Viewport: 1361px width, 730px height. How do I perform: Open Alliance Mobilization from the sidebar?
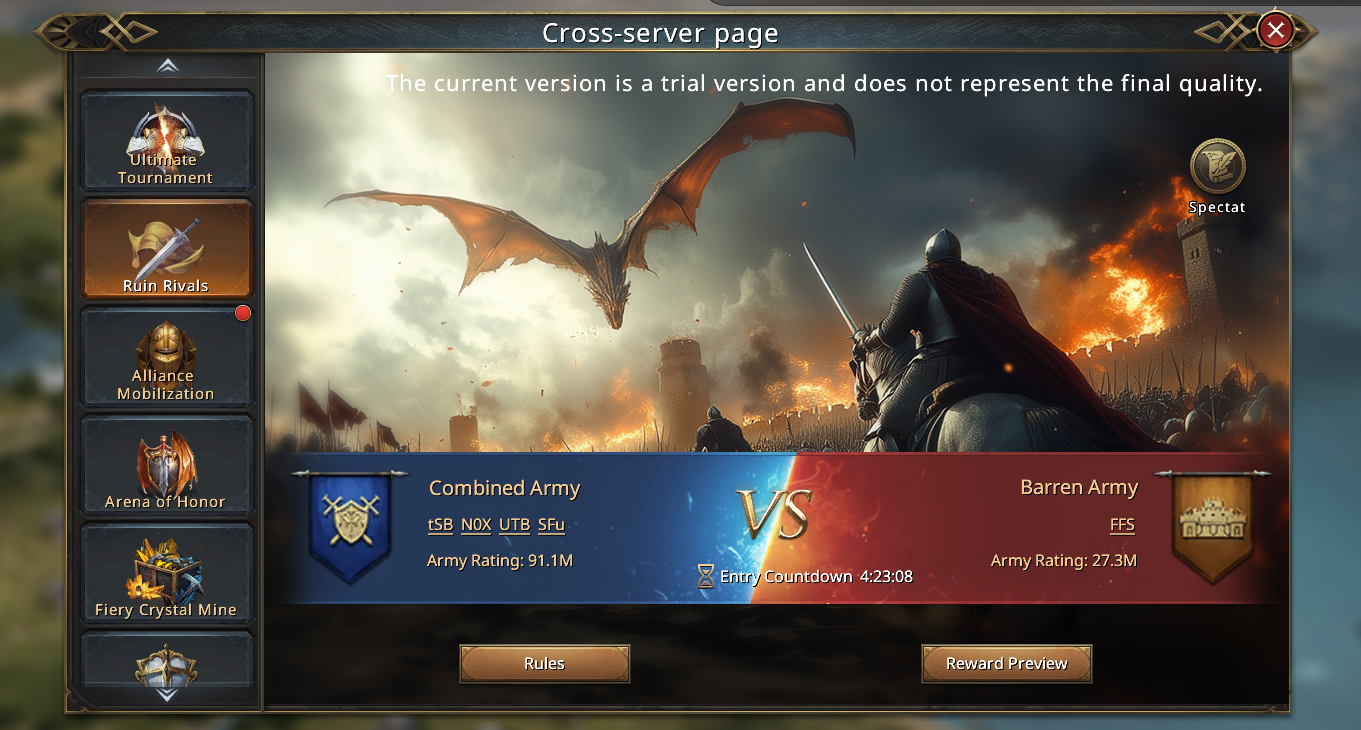[x=166, y=356]
